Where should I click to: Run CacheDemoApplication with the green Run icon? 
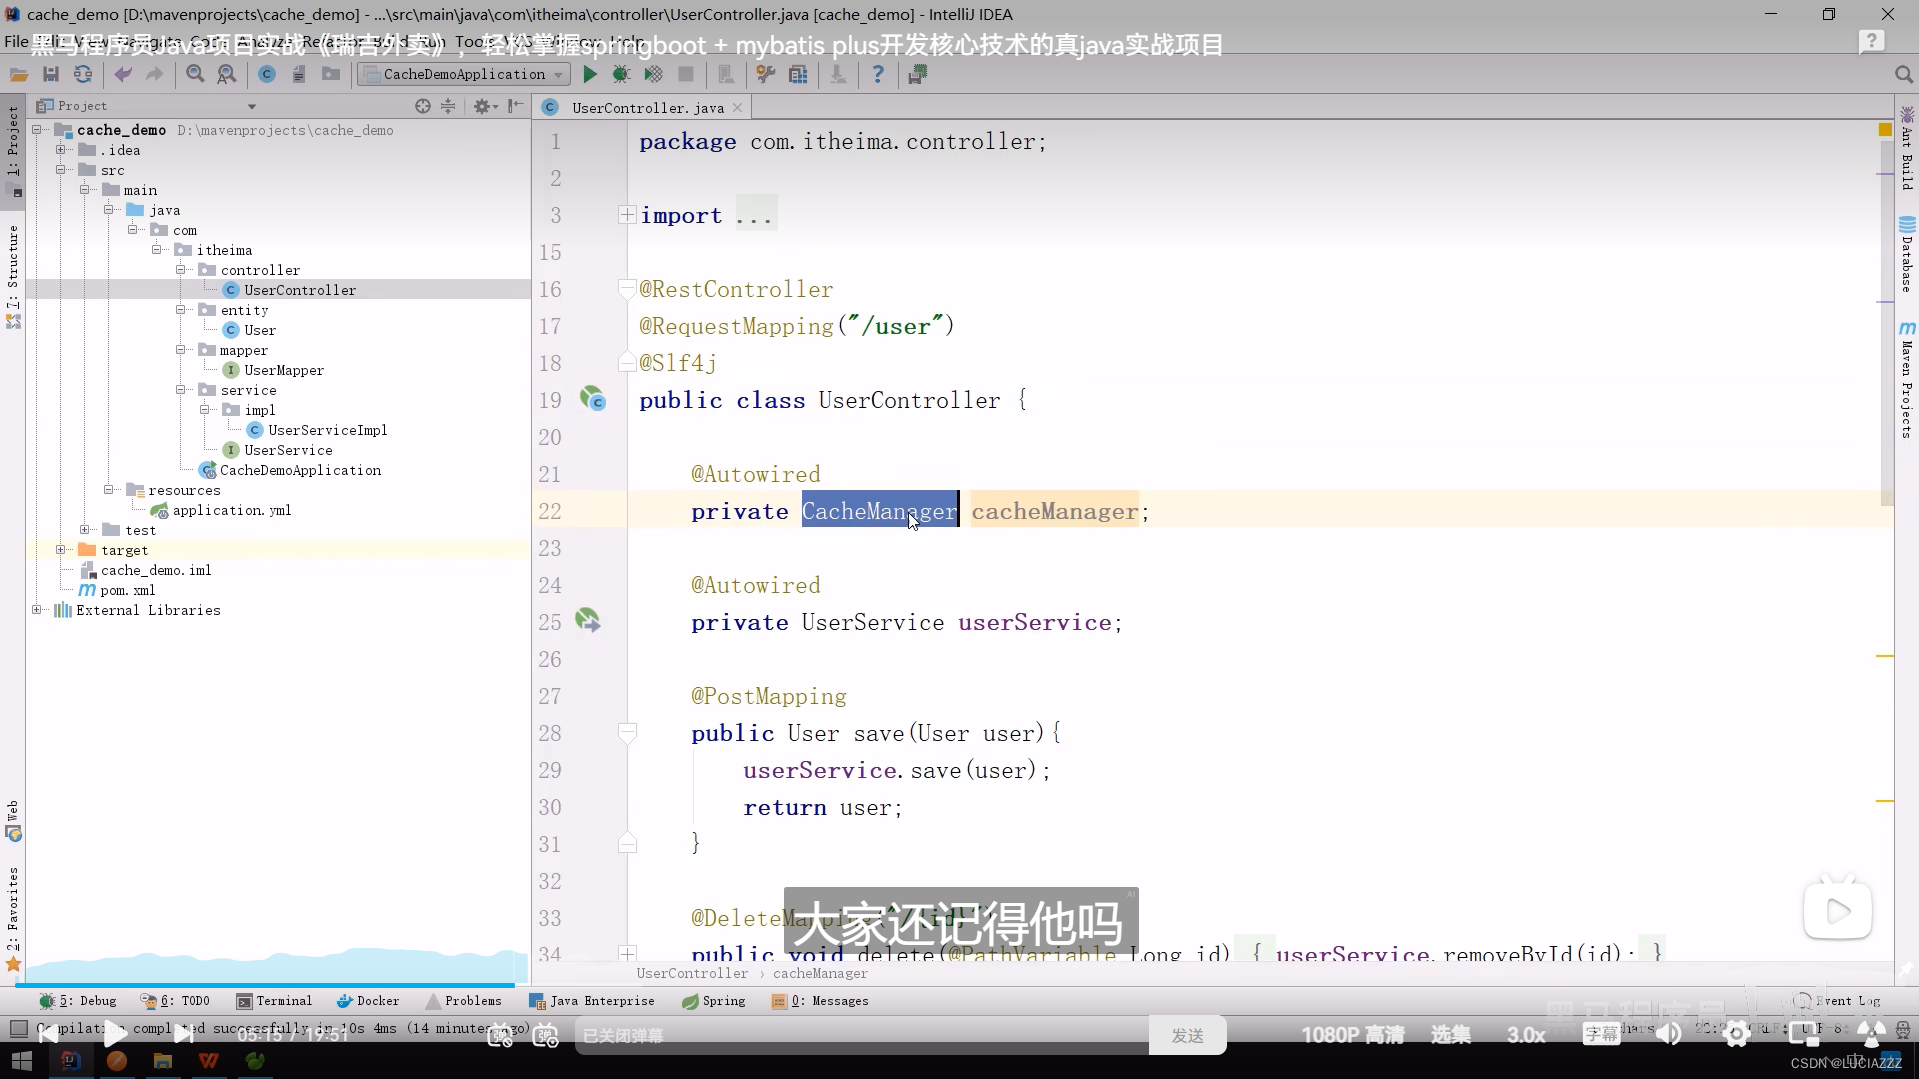tap(590, 74)
